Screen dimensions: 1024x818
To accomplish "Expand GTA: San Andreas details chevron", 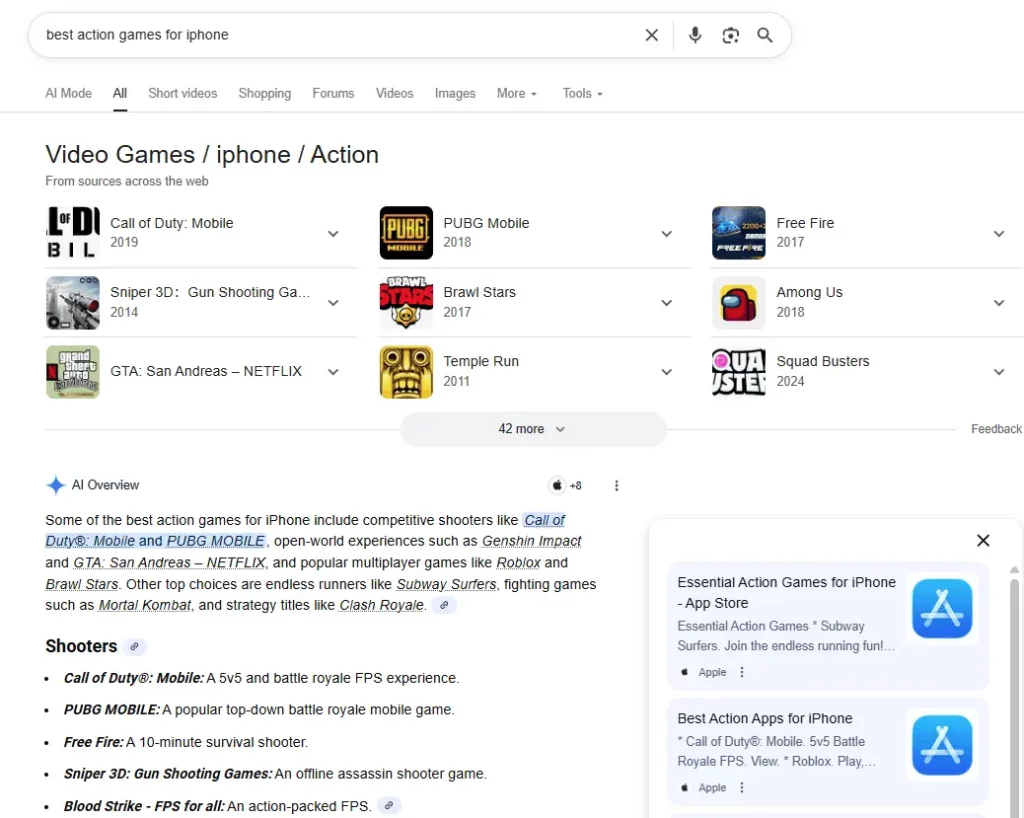I will tap(333, 372).
